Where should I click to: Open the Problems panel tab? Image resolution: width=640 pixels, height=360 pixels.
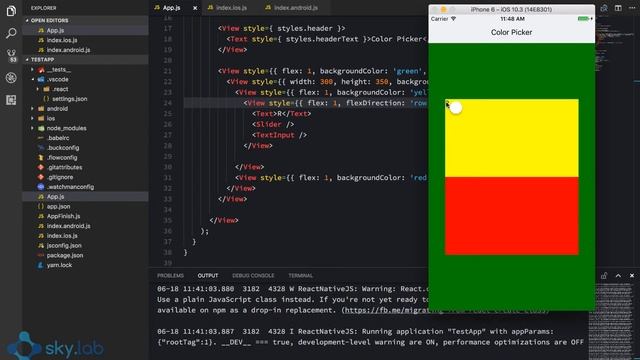pos(171,276)
